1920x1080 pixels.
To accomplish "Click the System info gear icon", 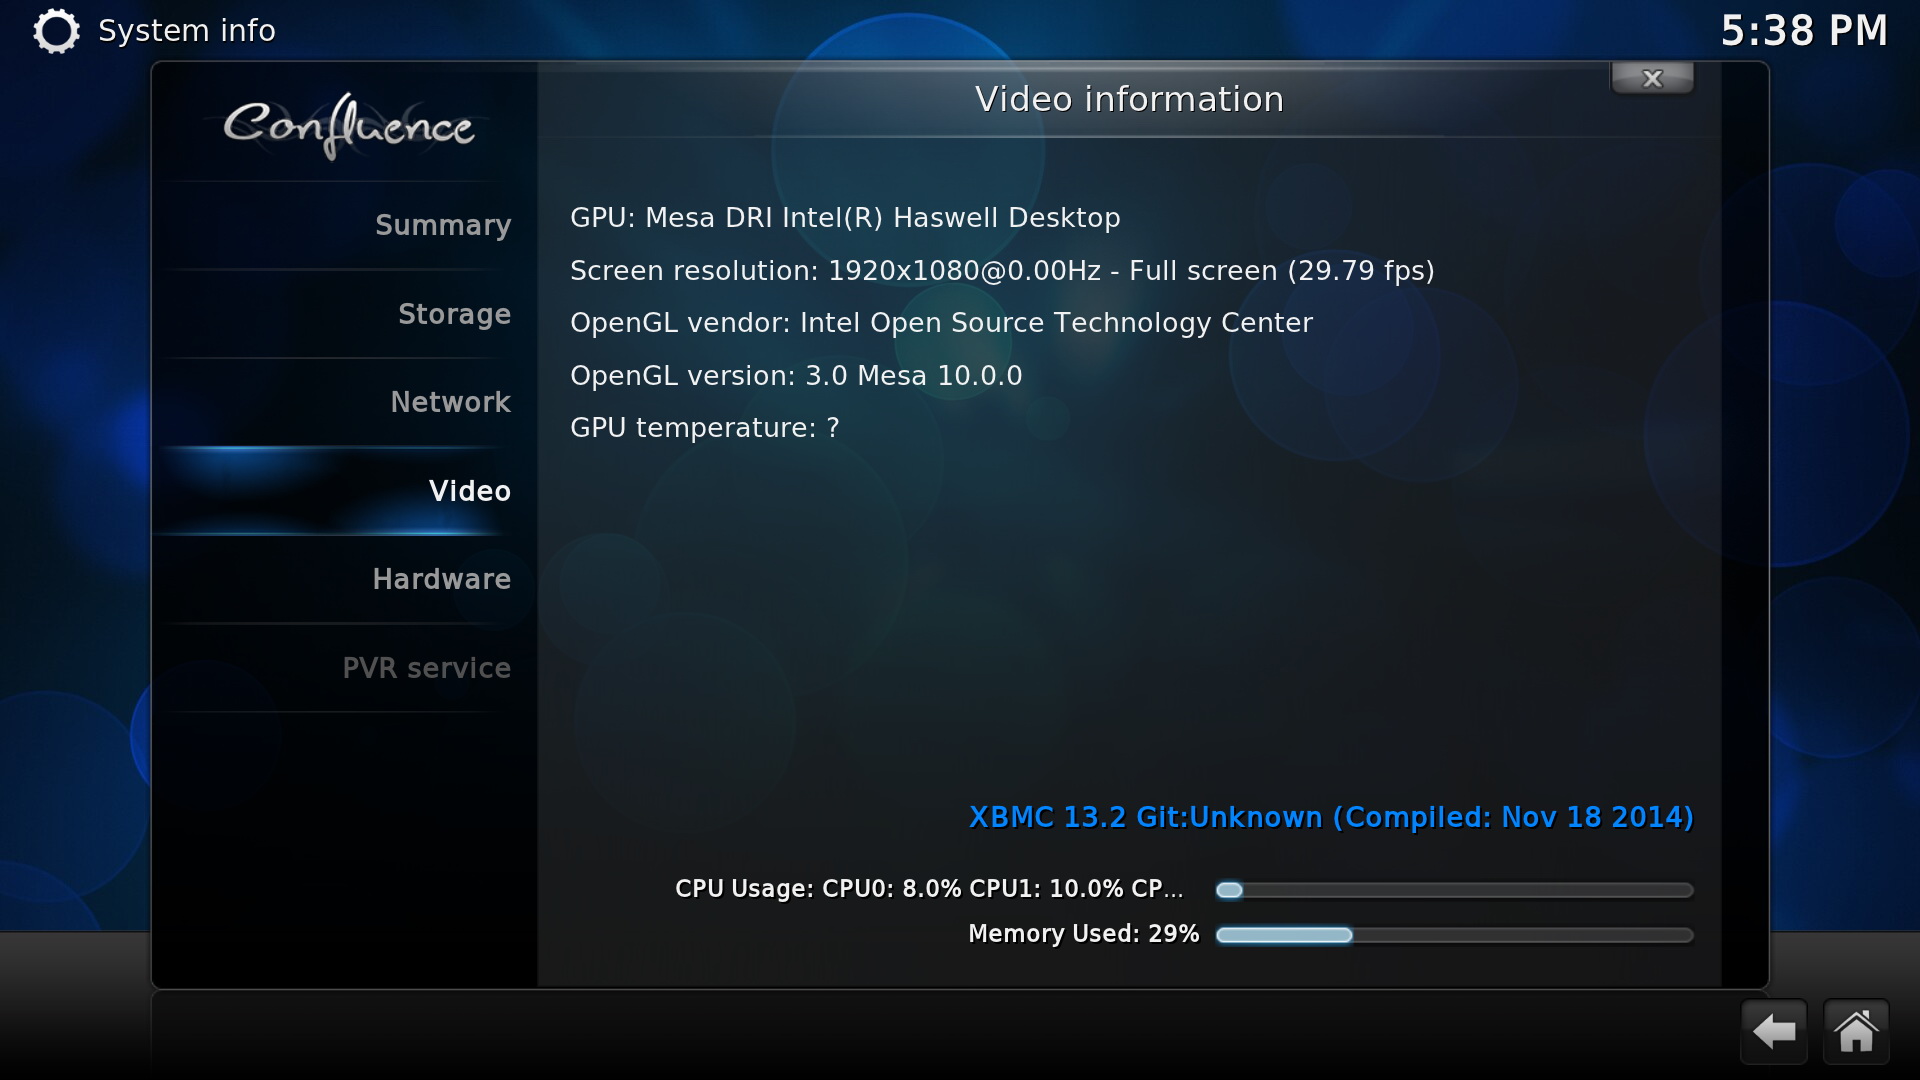I will (56, 31).
